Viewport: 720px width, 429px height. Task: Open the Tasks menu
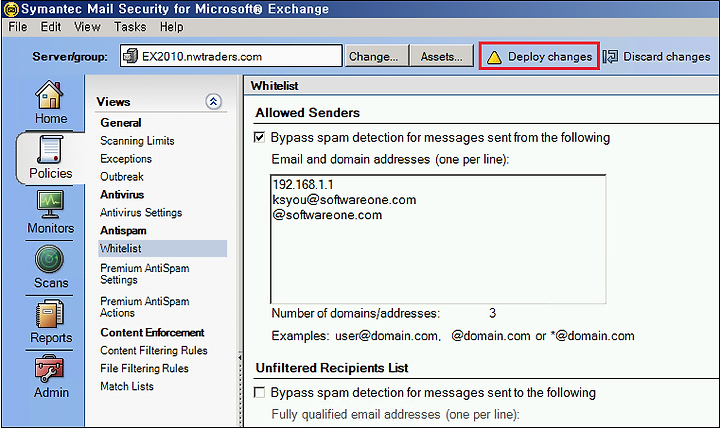tap(130, 27)
